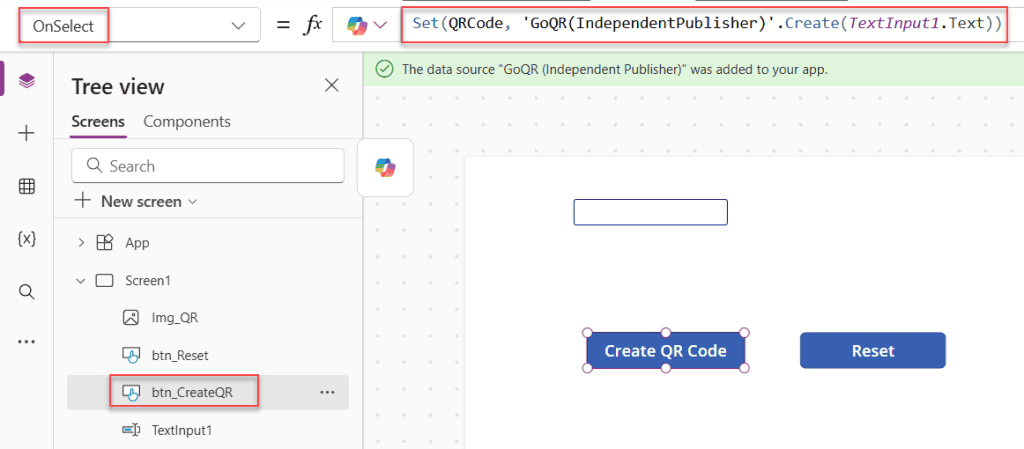The height and width of the screenshot is (449, 1024).
Task: Select btn_Reset in the tree
Action: click(x=180, y=355)
